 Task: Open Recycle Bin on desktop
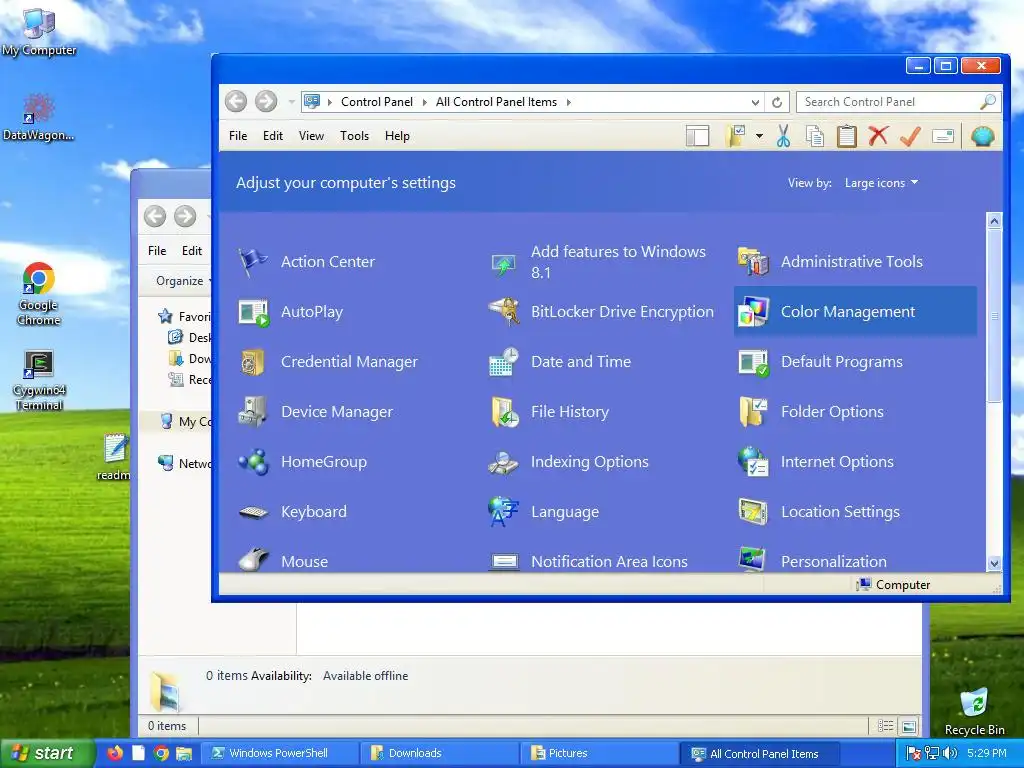pyautogui.click(x=974, y=711)
